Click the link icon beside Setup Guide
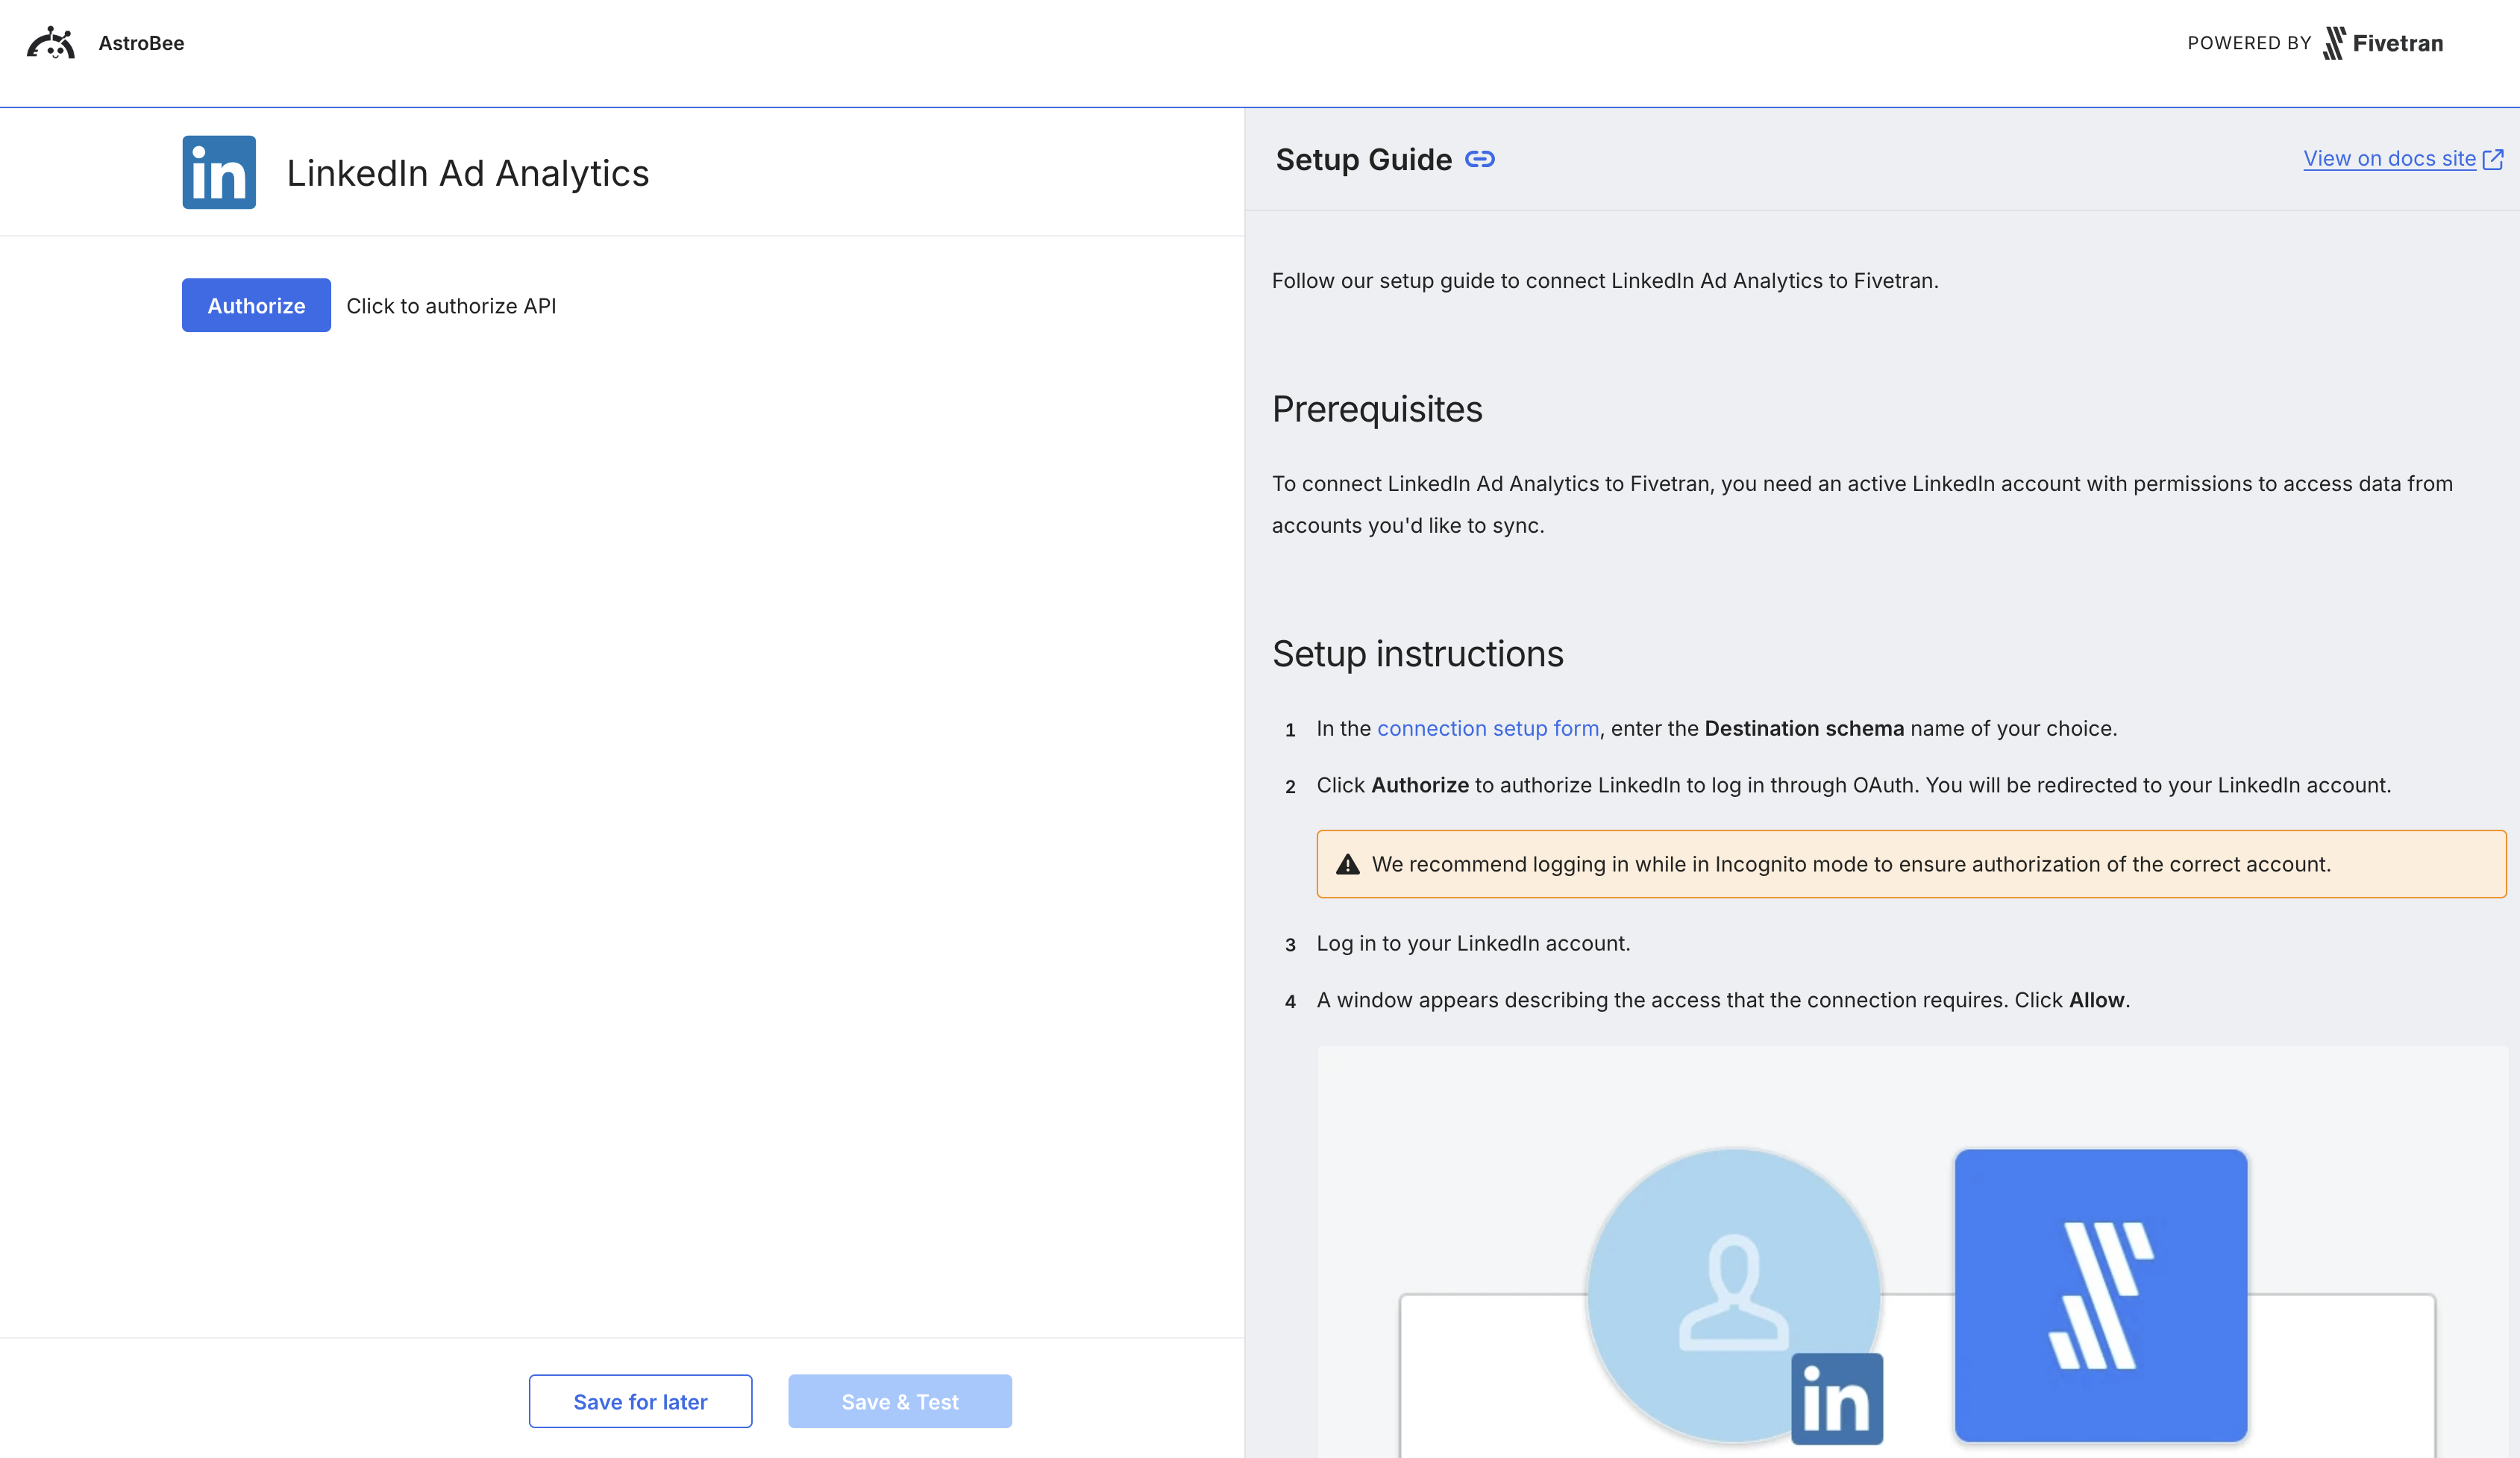Image resolution: width=2520 pixels, height=1458 pixels. pyautogui.click(x=1479, y=158)
